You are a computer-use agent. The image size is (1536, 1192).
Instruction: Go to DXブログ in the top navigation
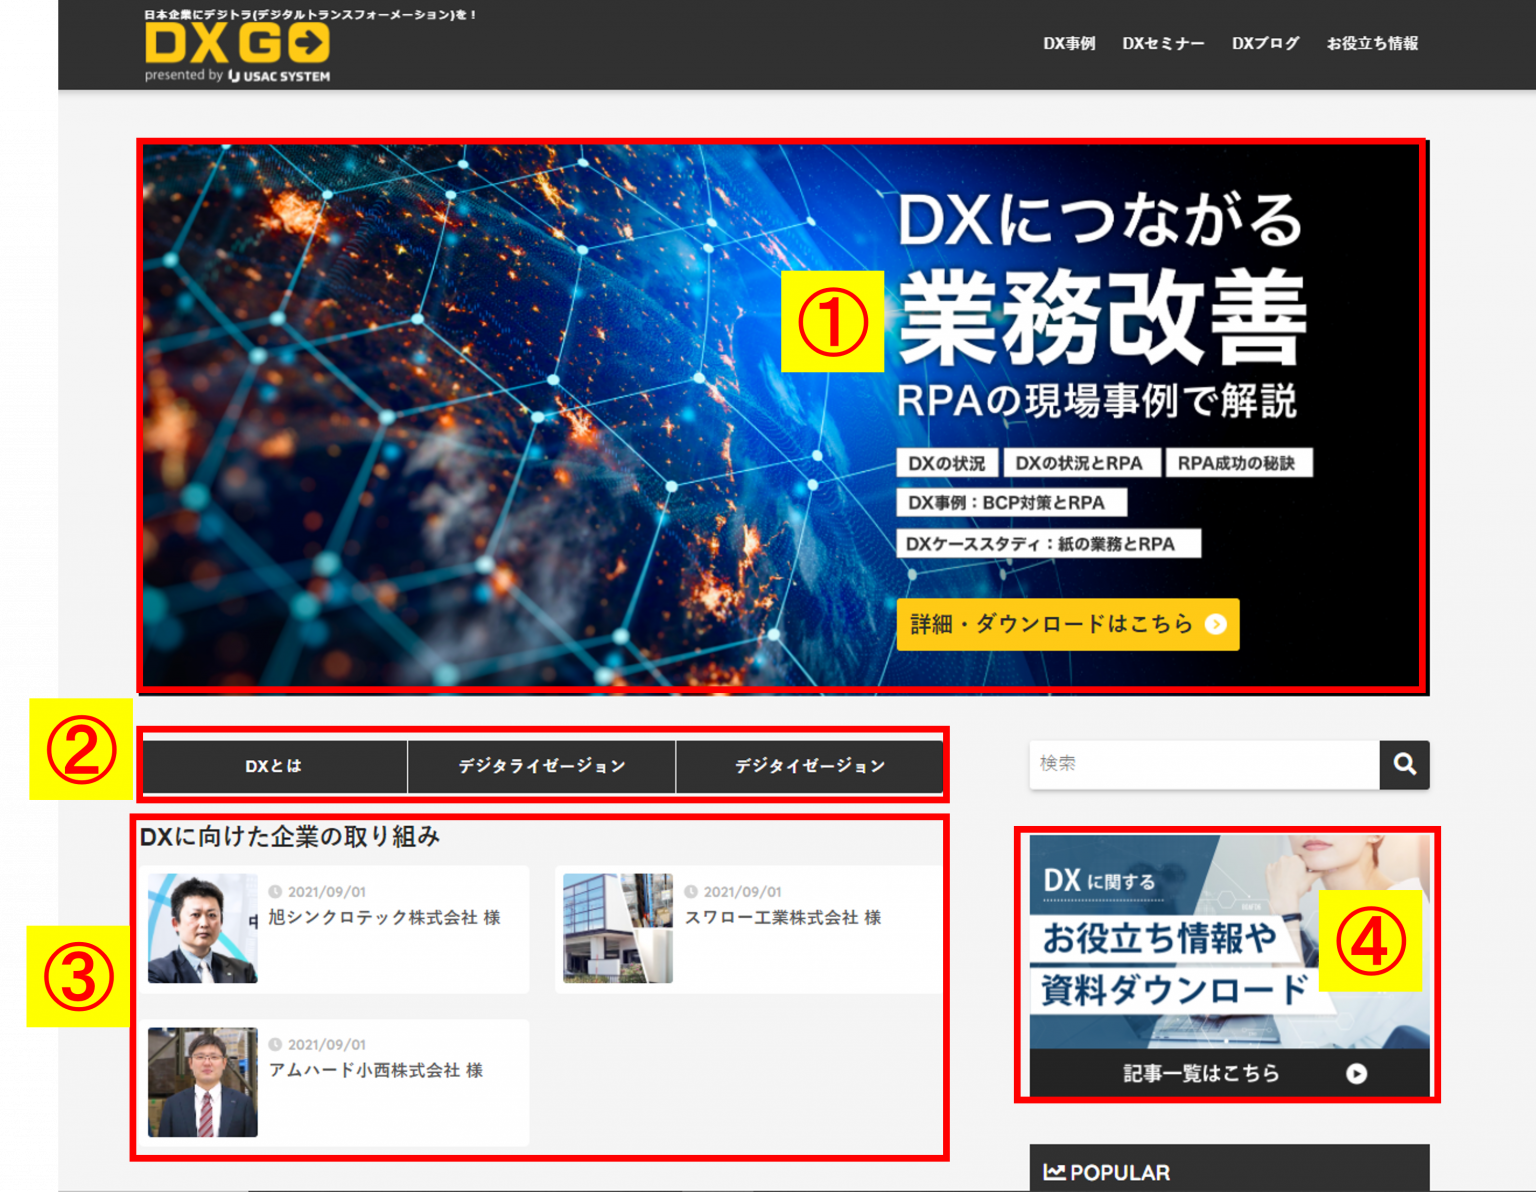1266,43
